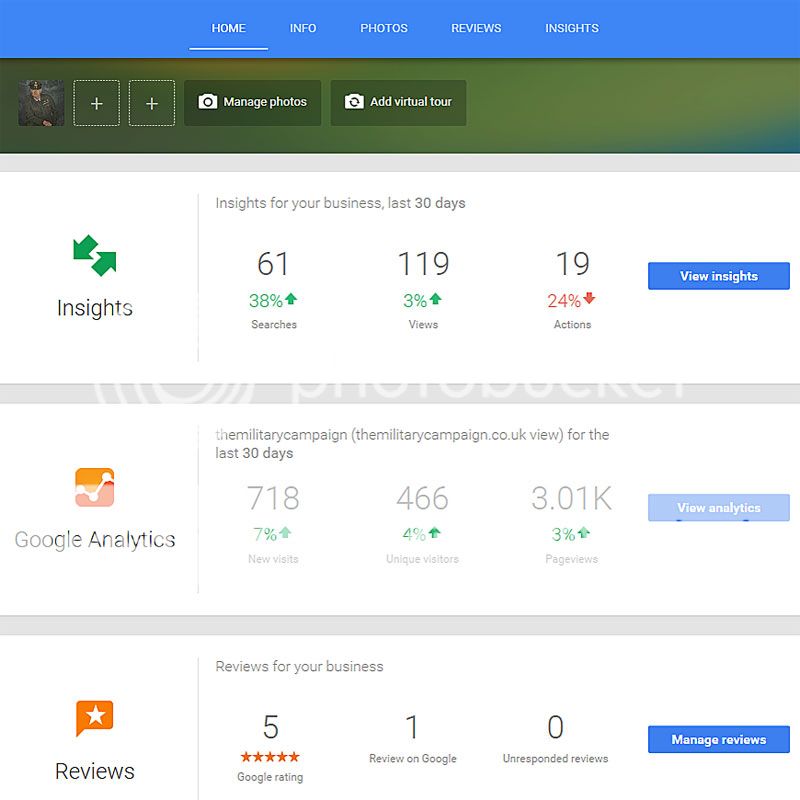This screenshot has height=800, width=800.
Task: Click 'Reviews for your business' heading
Action: coord(299,666)
